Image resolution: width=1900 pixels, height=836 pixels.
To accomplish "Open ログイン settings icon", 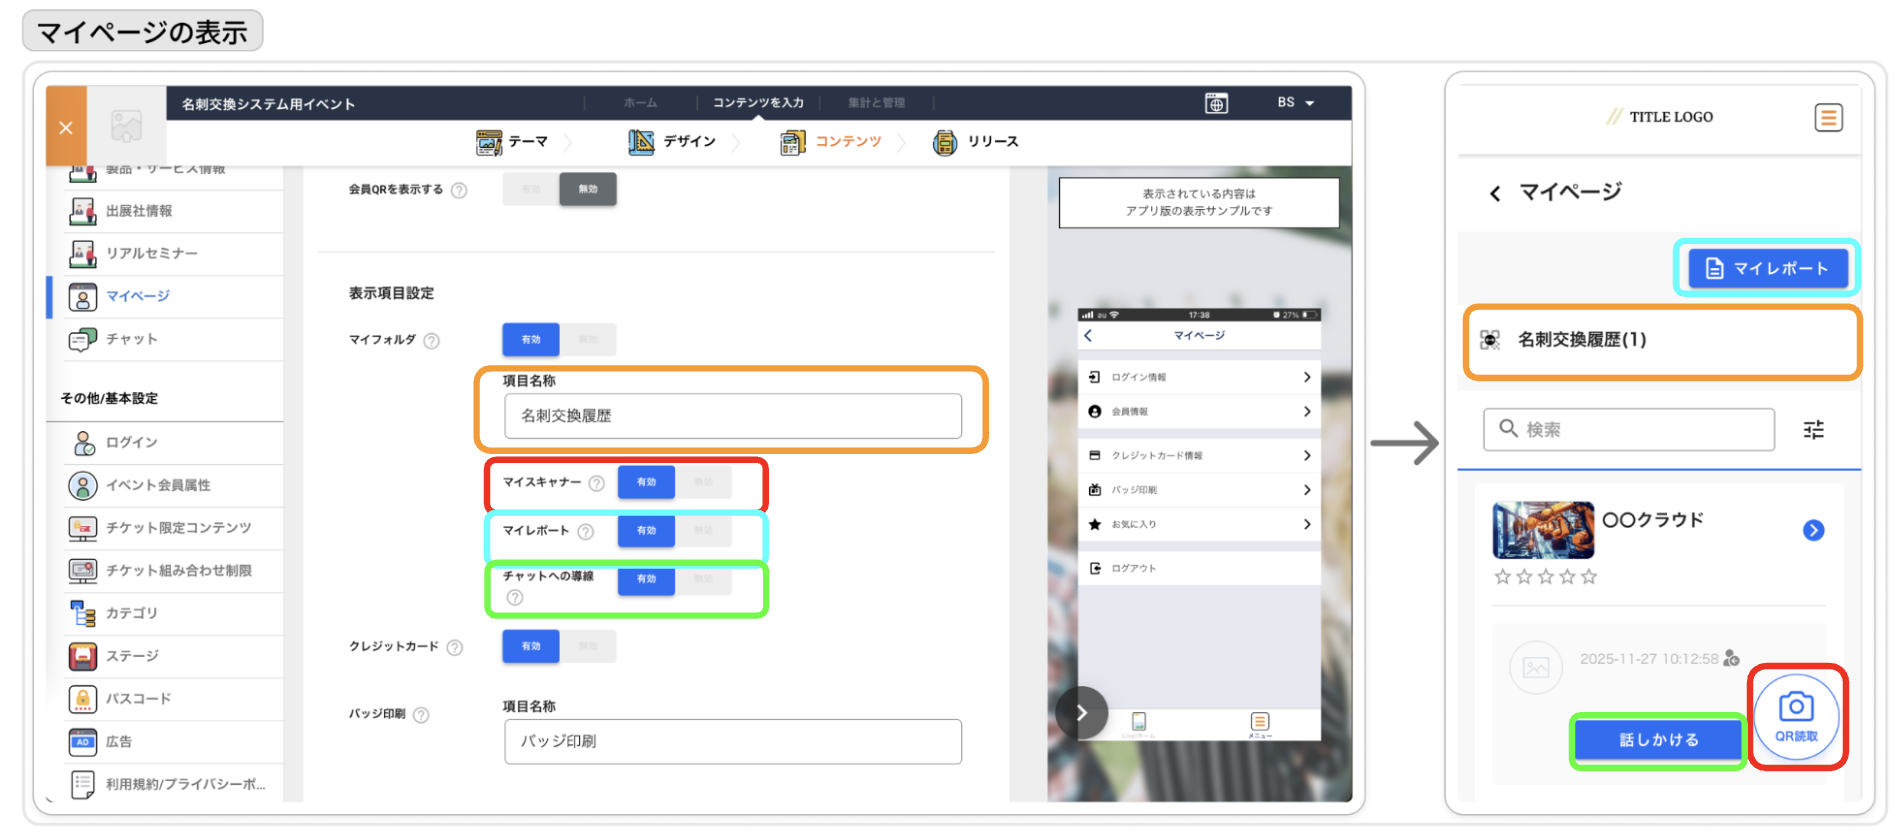I will tap(83, 442).
